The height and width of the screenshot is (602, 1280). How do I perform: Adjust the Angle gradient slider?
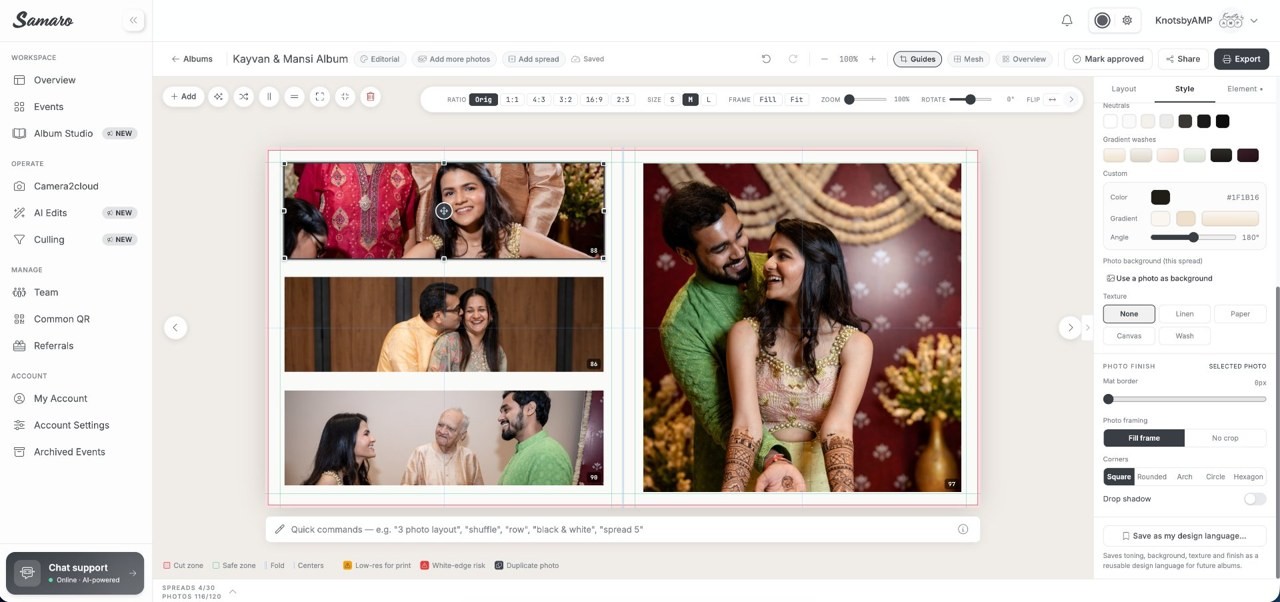coord(1193,237)
